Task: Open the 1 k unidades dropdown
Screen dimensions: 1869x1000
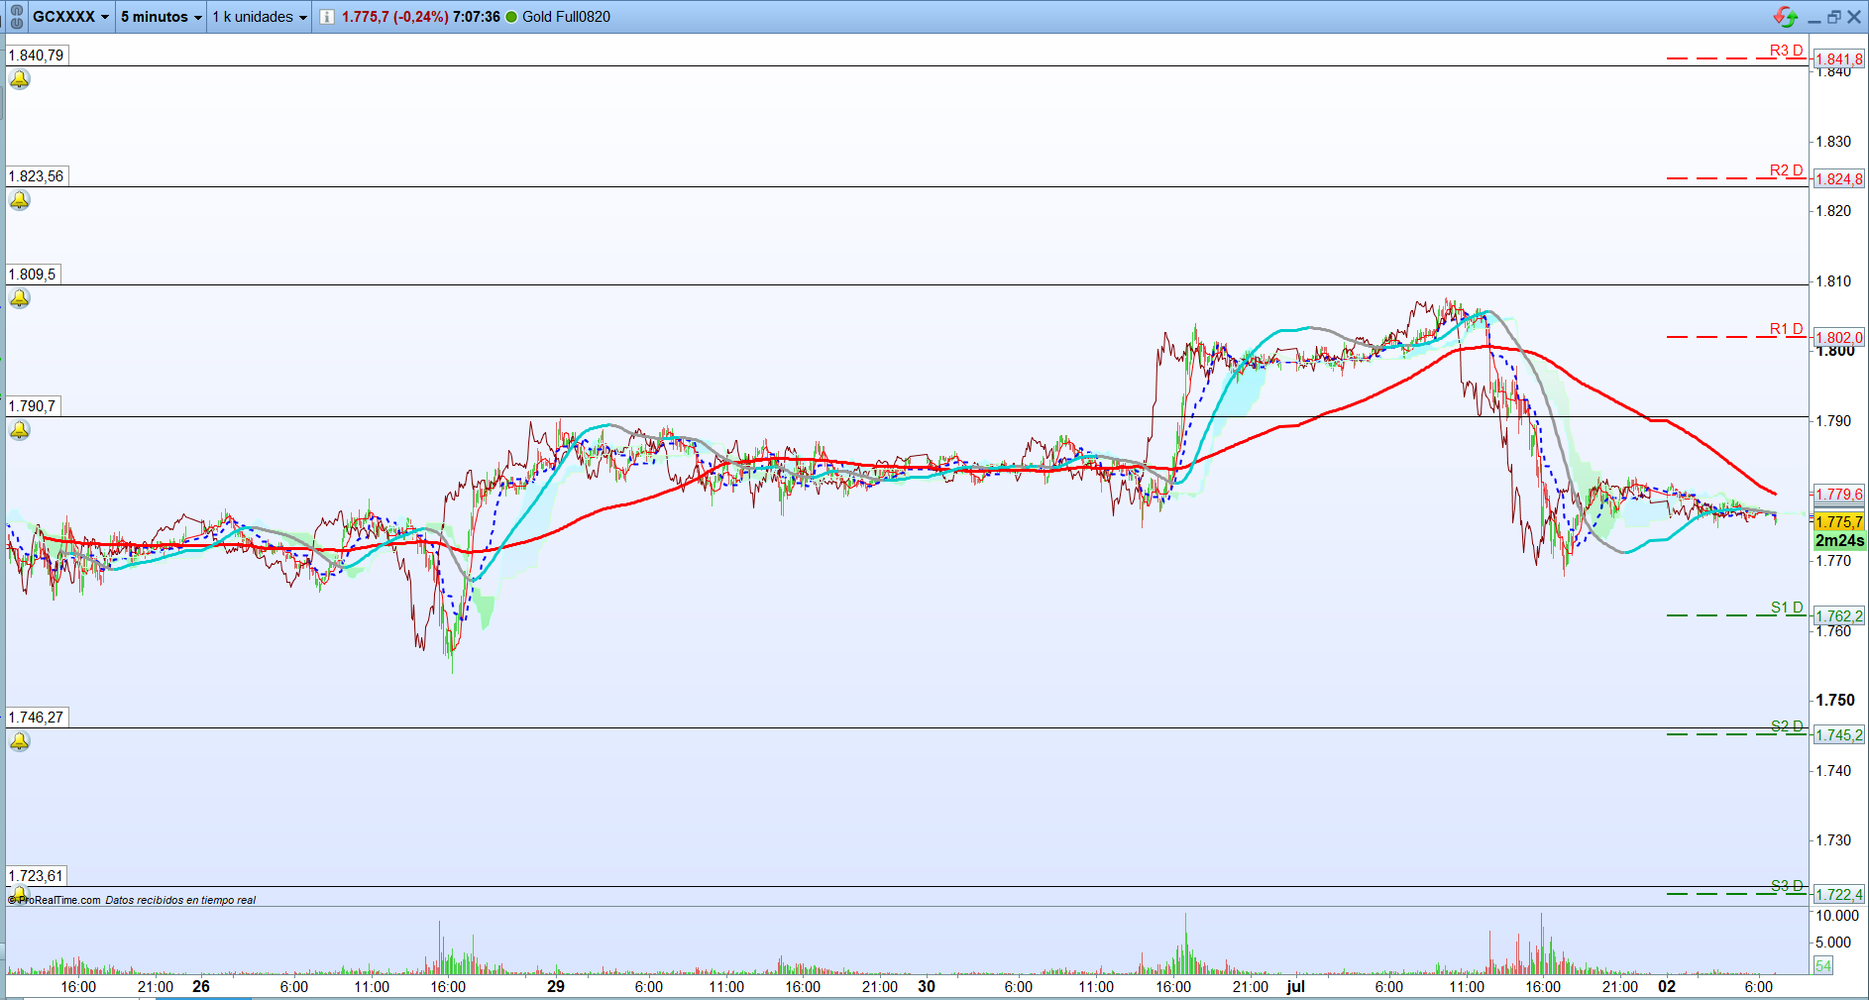Action: [x=260, y=17]
